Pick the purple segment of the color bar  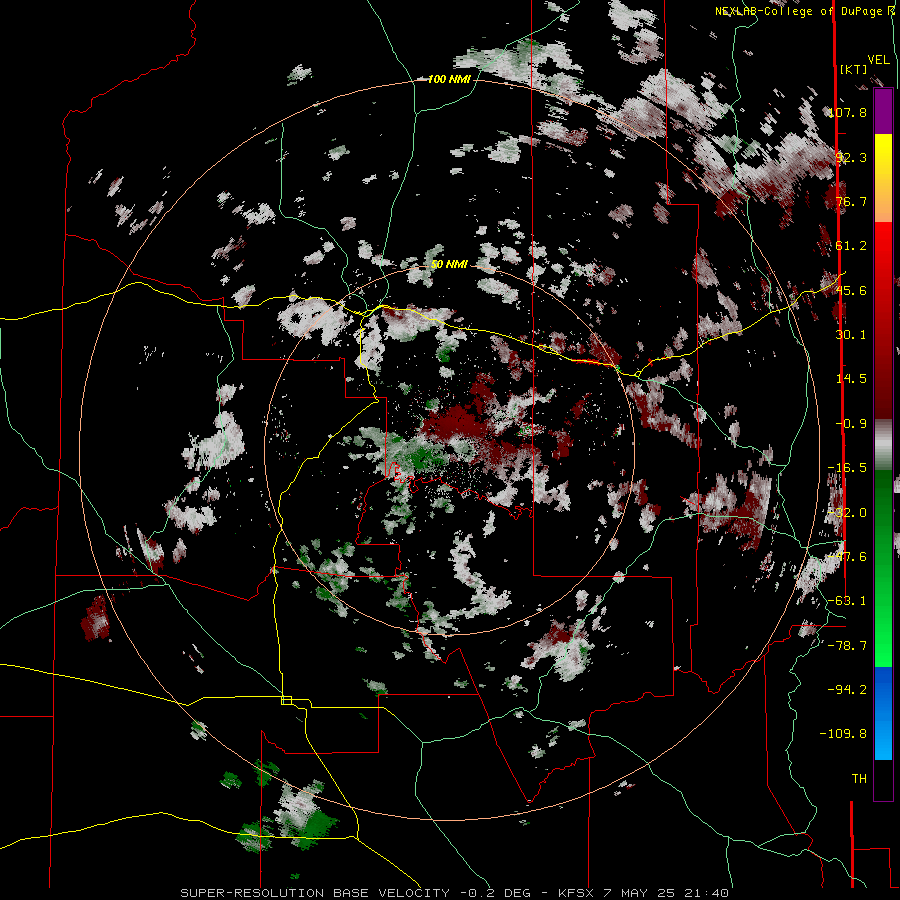(883, 111)
